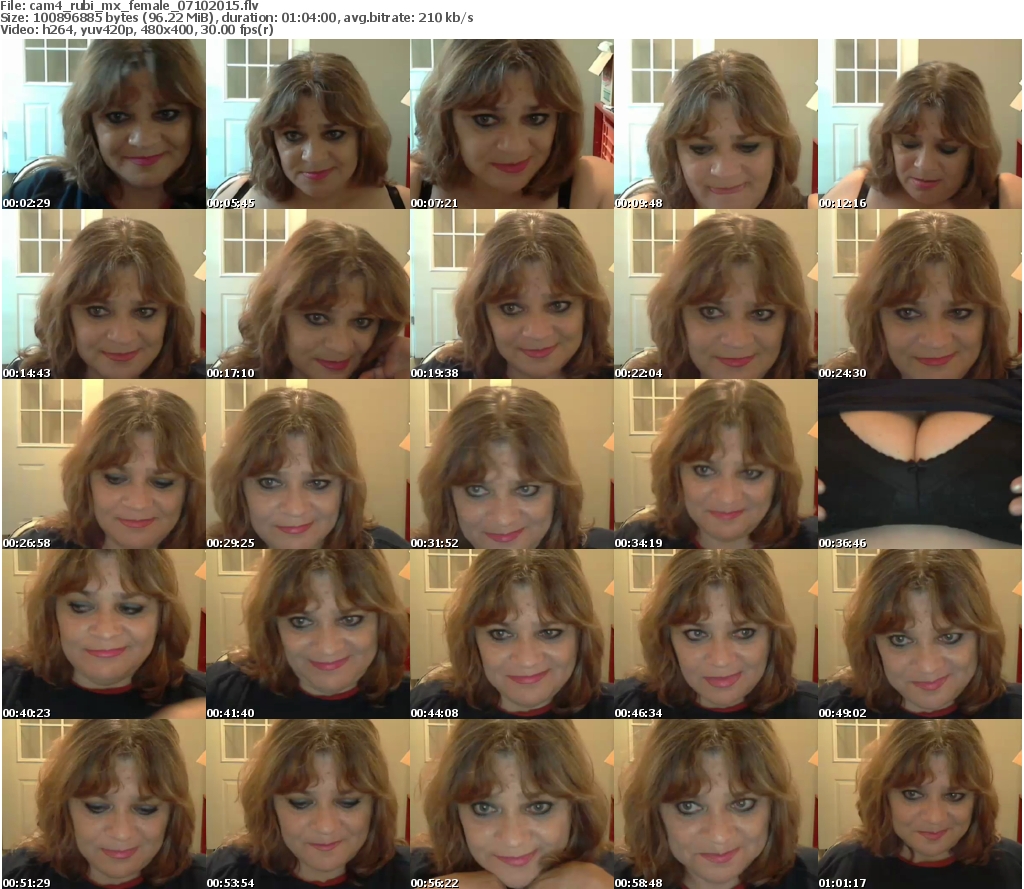
Task: Select the thumbnail stamped 00:02:29
Action: tap(103, 124)
